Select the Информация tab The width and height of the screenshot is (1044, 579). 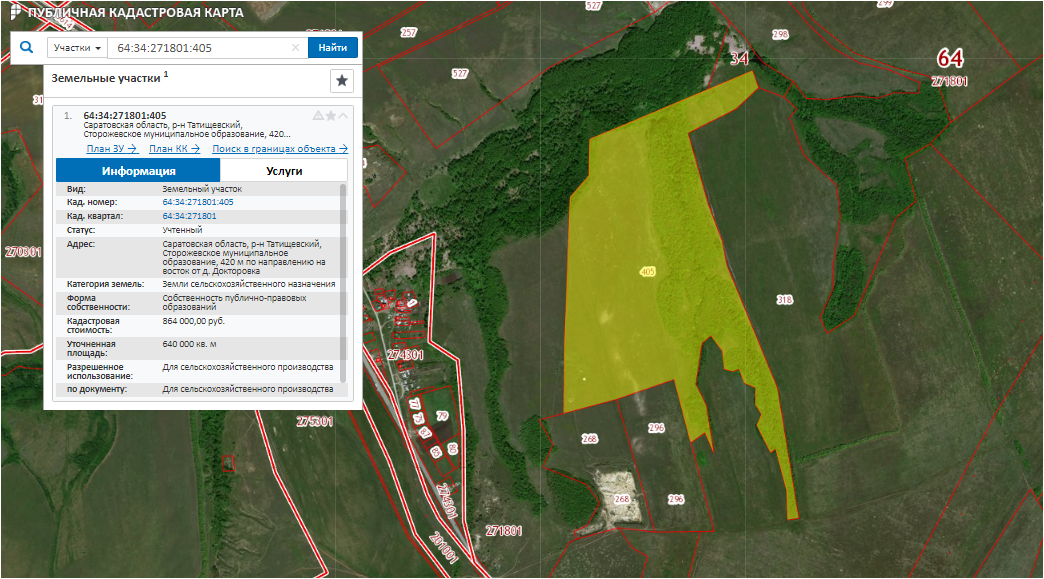pyautogui.click(x=138, y=170)
